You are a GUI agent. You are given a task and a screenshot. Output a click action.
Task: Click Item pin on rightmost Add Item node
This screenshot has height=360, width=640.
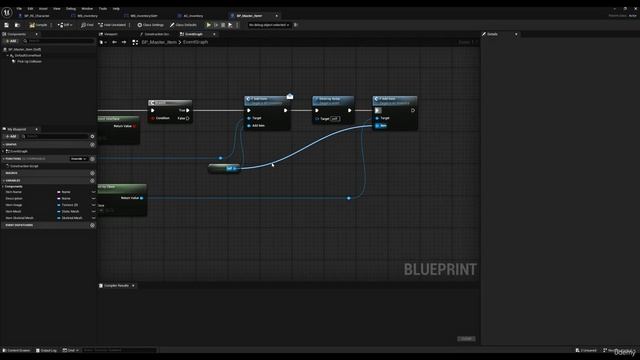click(x=377, y=126)
